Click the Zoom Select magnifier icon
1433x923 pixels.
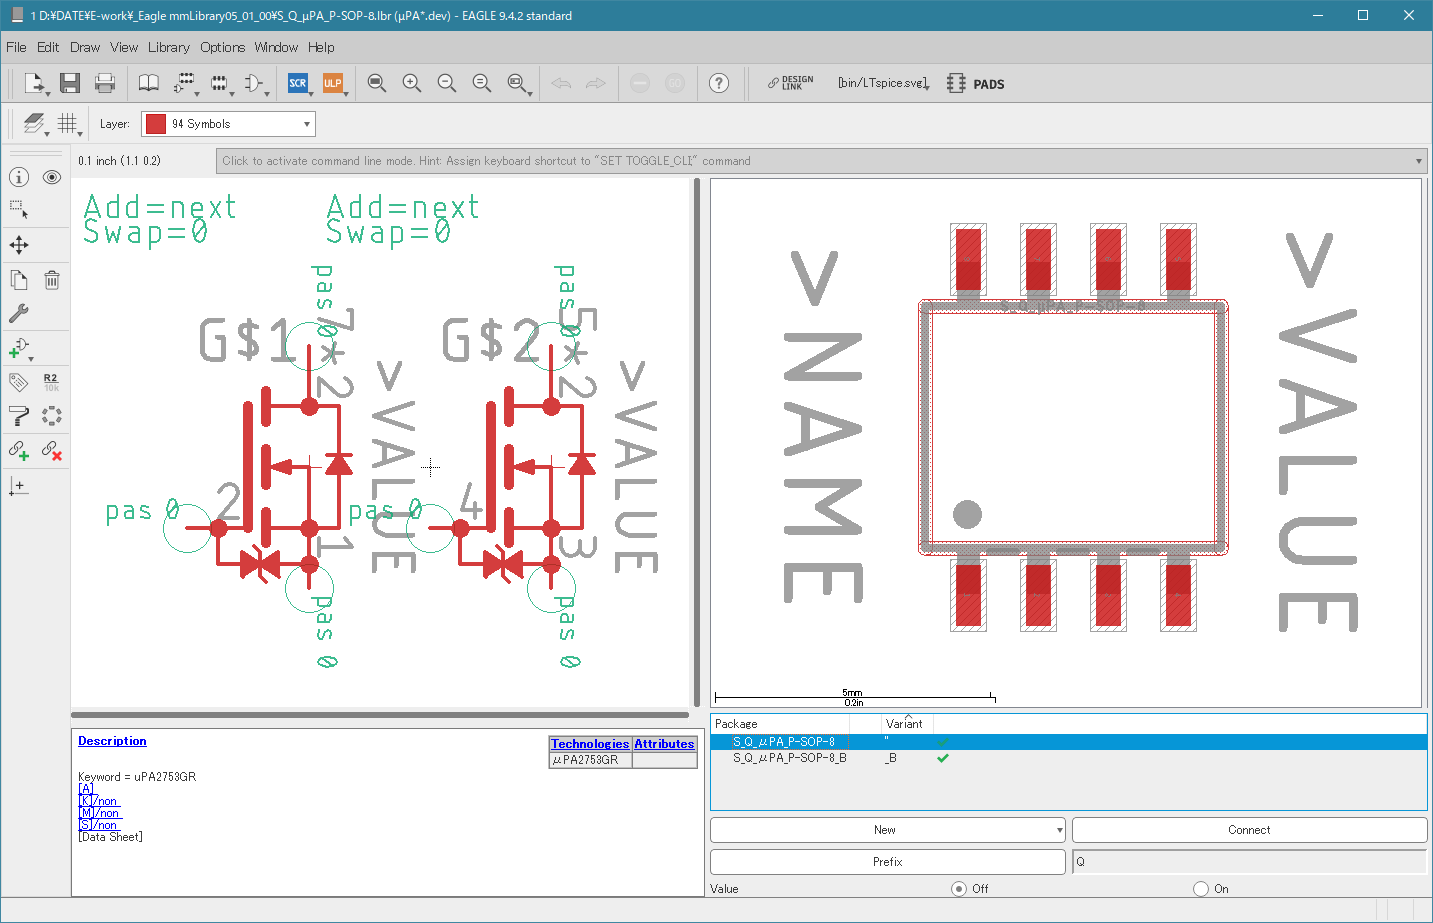tap(518, 83)
